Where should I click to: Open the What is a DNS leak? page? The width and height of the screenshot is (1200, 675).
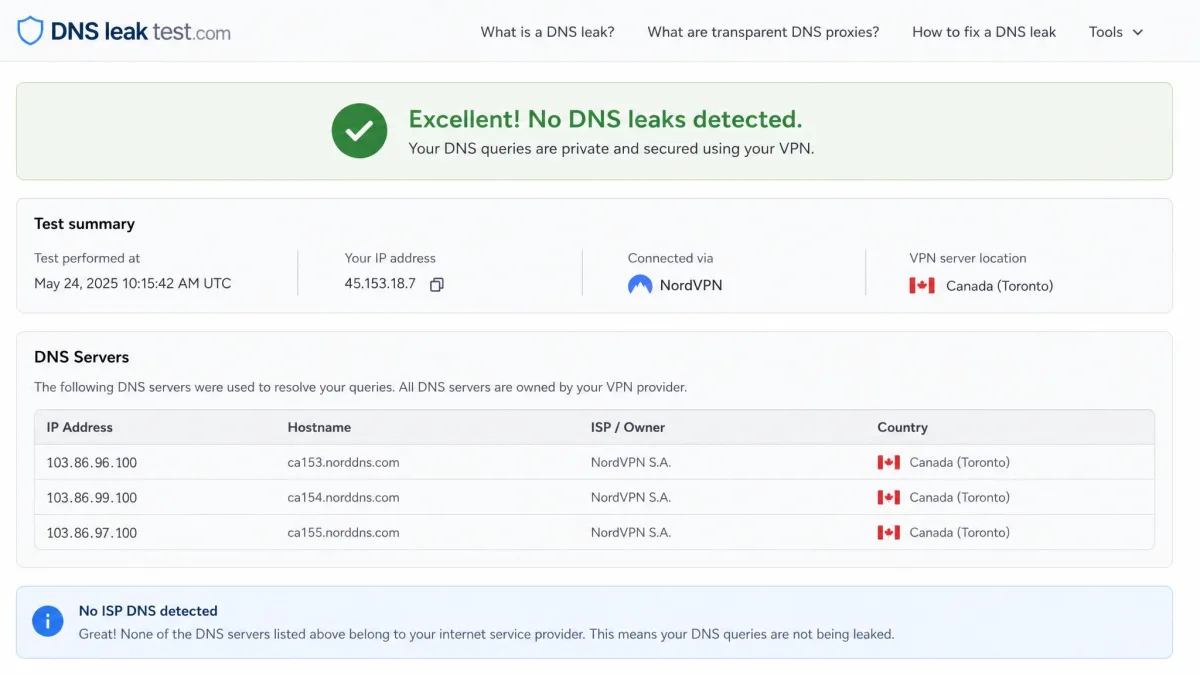click(547, 32)
